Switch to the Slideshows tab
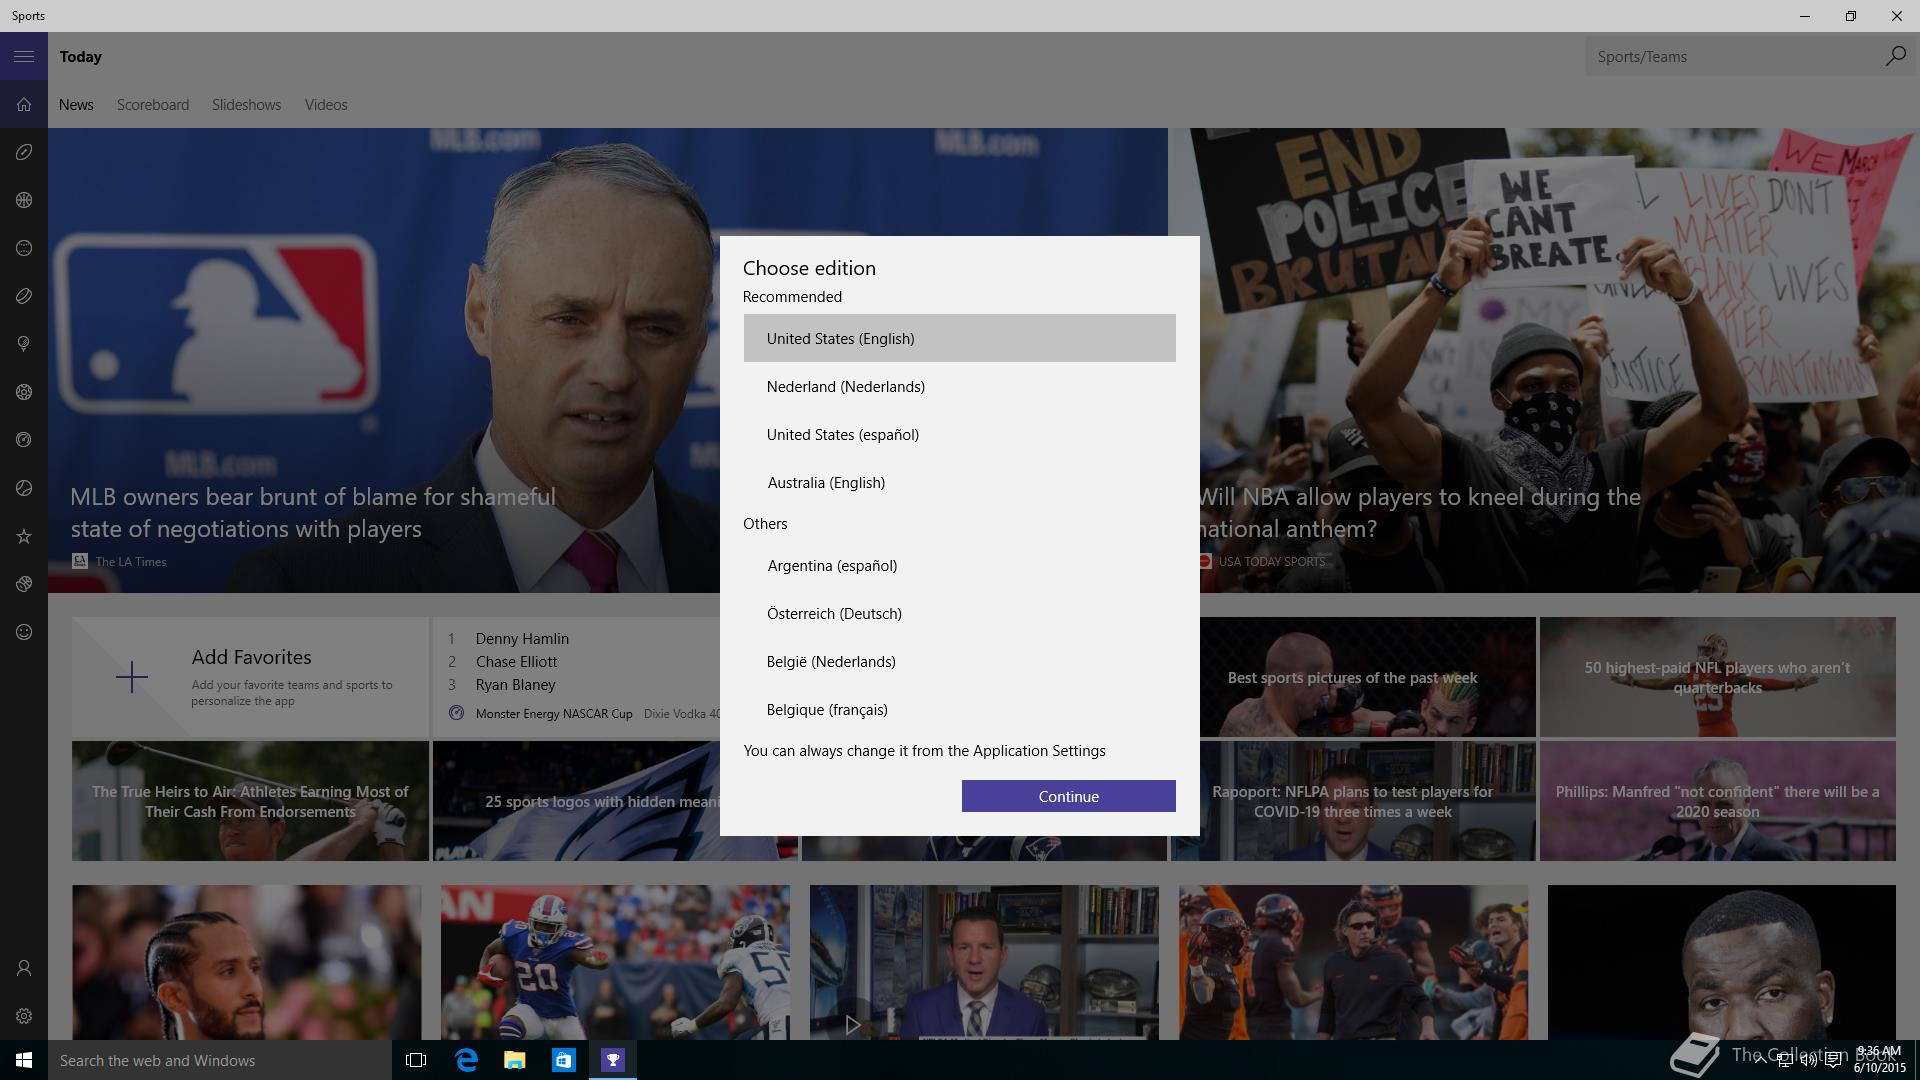Screen dimensions: 1920x1080 [x=246, y=105]
